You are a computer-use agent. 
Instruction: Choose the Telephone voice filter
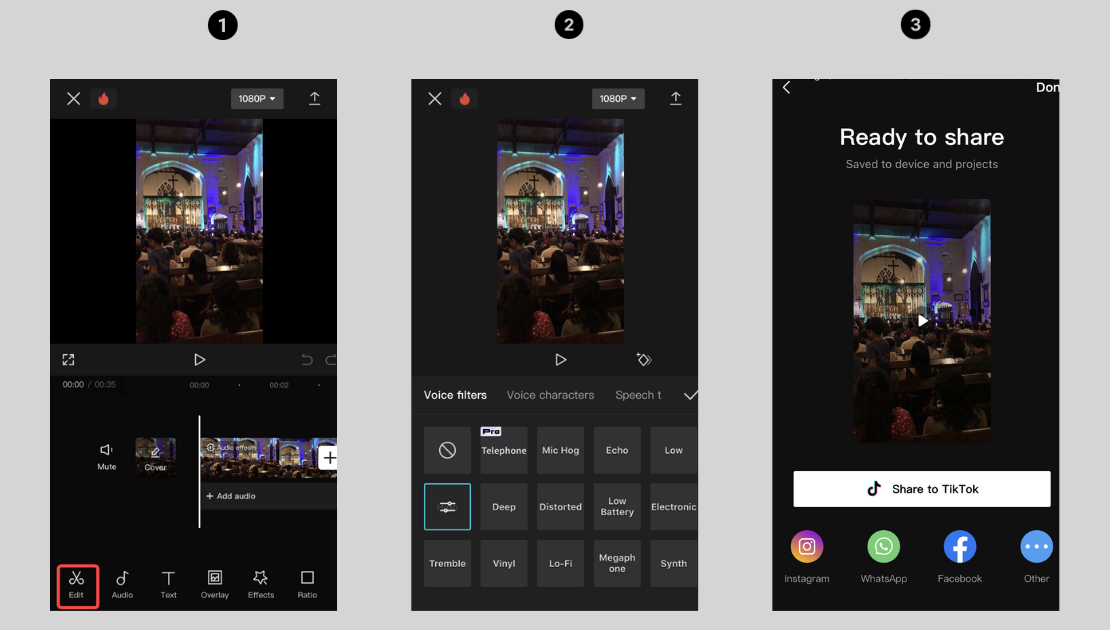pos(504,450)
